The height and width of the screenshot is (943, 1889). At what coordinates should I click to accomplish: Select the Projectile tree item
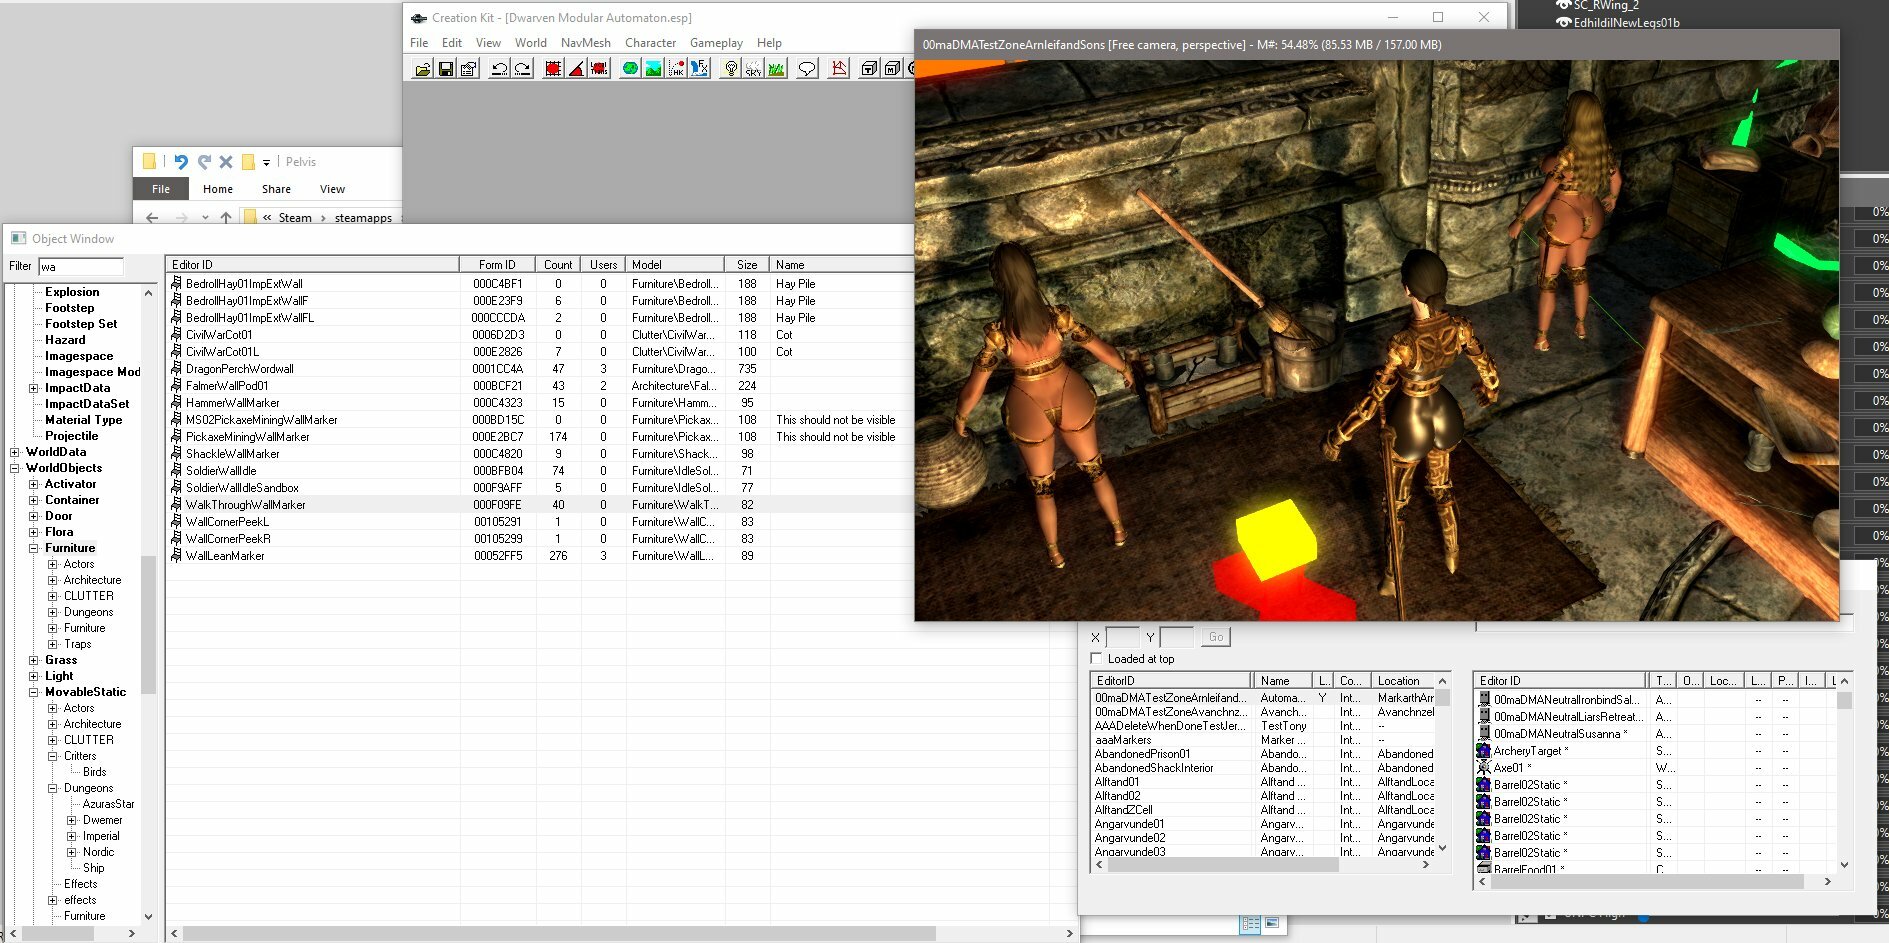(x=71, y=436)
